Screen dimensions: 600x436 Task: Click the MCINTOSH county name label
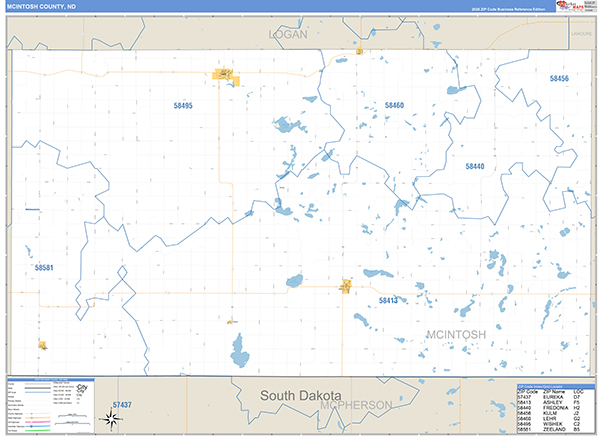click(x=455, y=333)
